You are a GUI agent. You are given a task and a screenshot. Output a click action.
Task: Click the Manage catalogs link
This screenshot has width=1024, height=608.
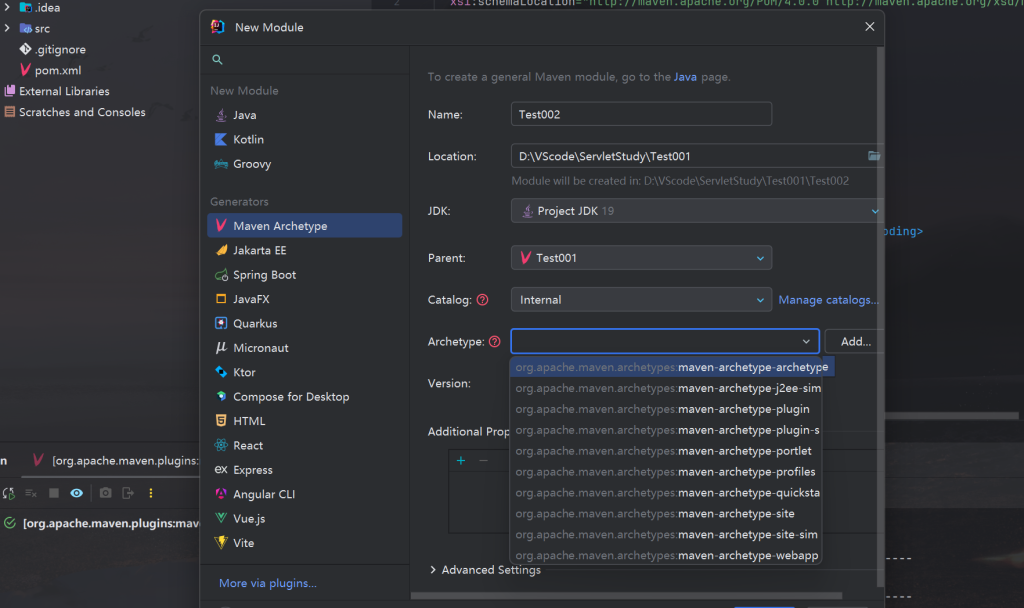pos(827,300)
